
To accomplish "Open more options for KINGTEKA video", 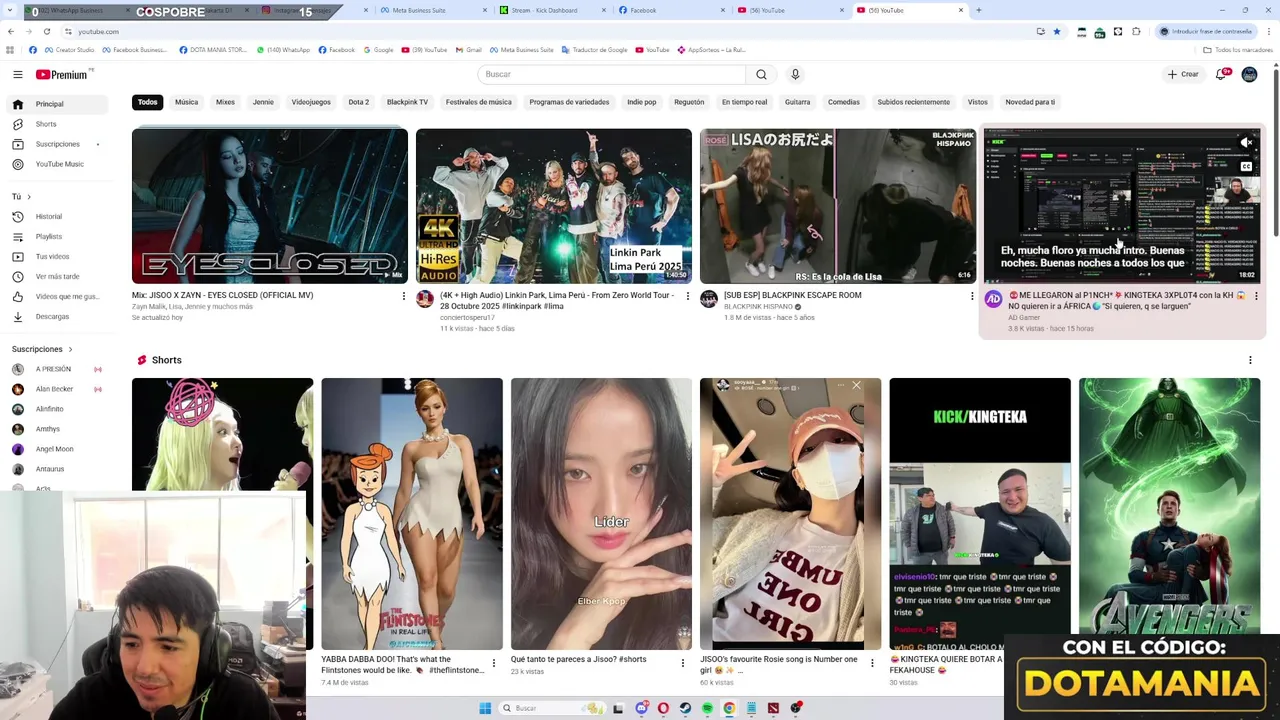I will [x=1256, y=296].
